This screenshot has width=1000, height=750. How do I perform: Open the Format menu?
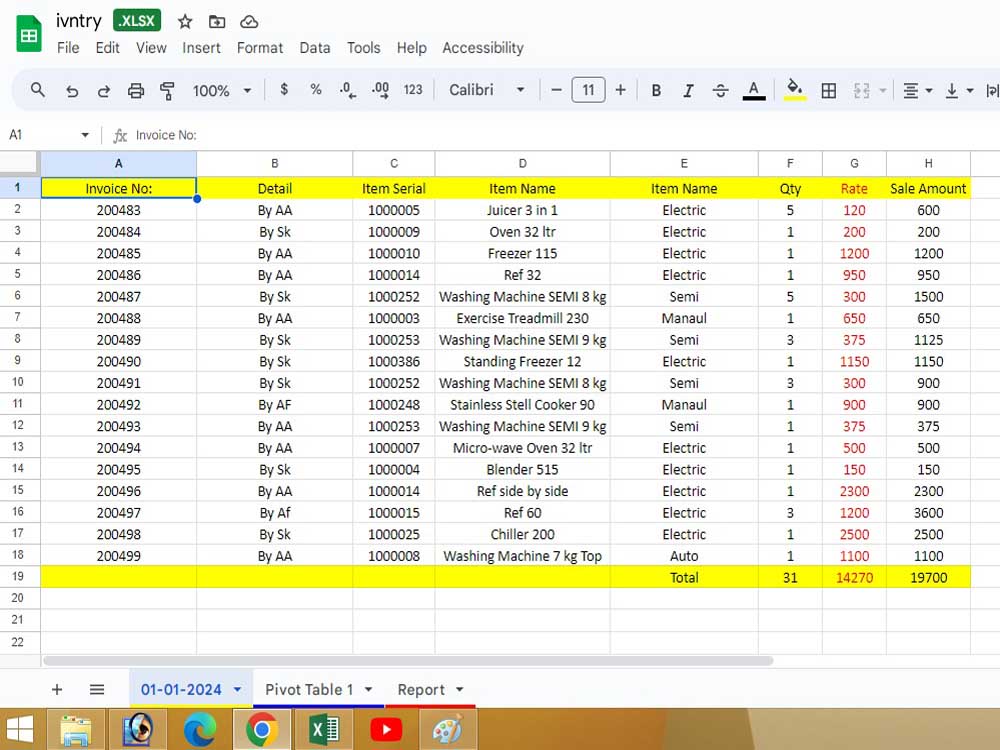pyautogui.click(x=260, y=48)
